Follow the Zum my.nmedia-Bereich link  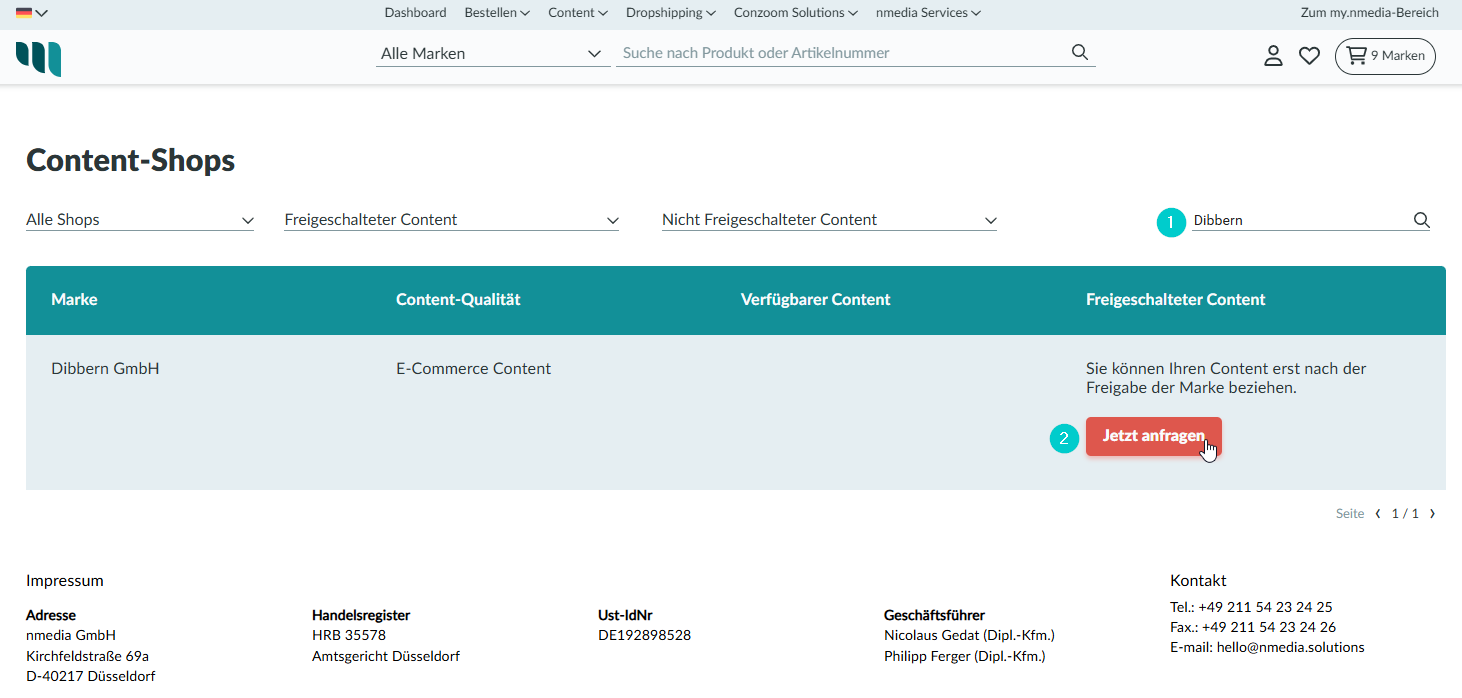pos(1370,13)
